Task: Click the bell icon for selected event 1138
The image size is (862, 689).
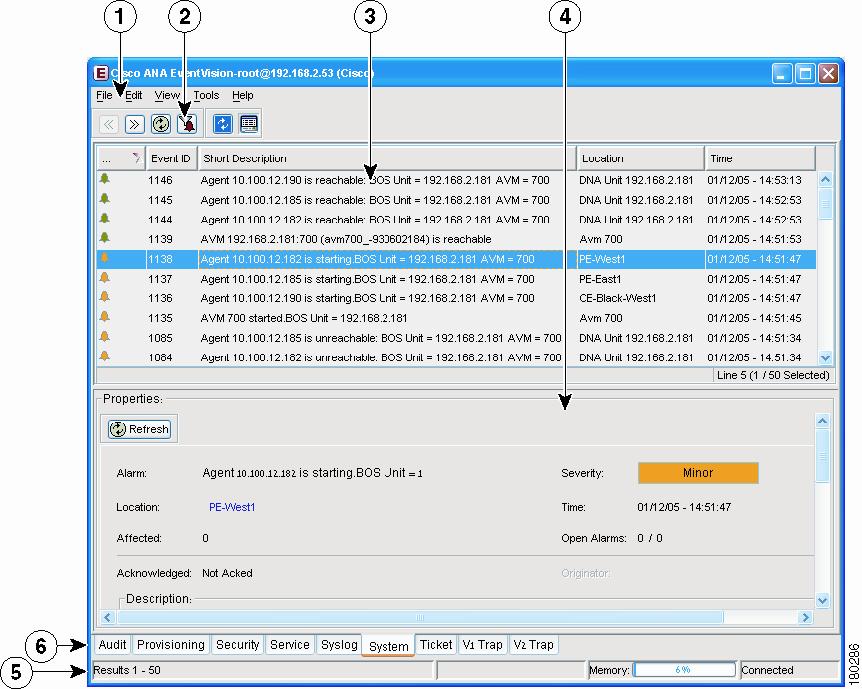Action: [x=104, y=258]
